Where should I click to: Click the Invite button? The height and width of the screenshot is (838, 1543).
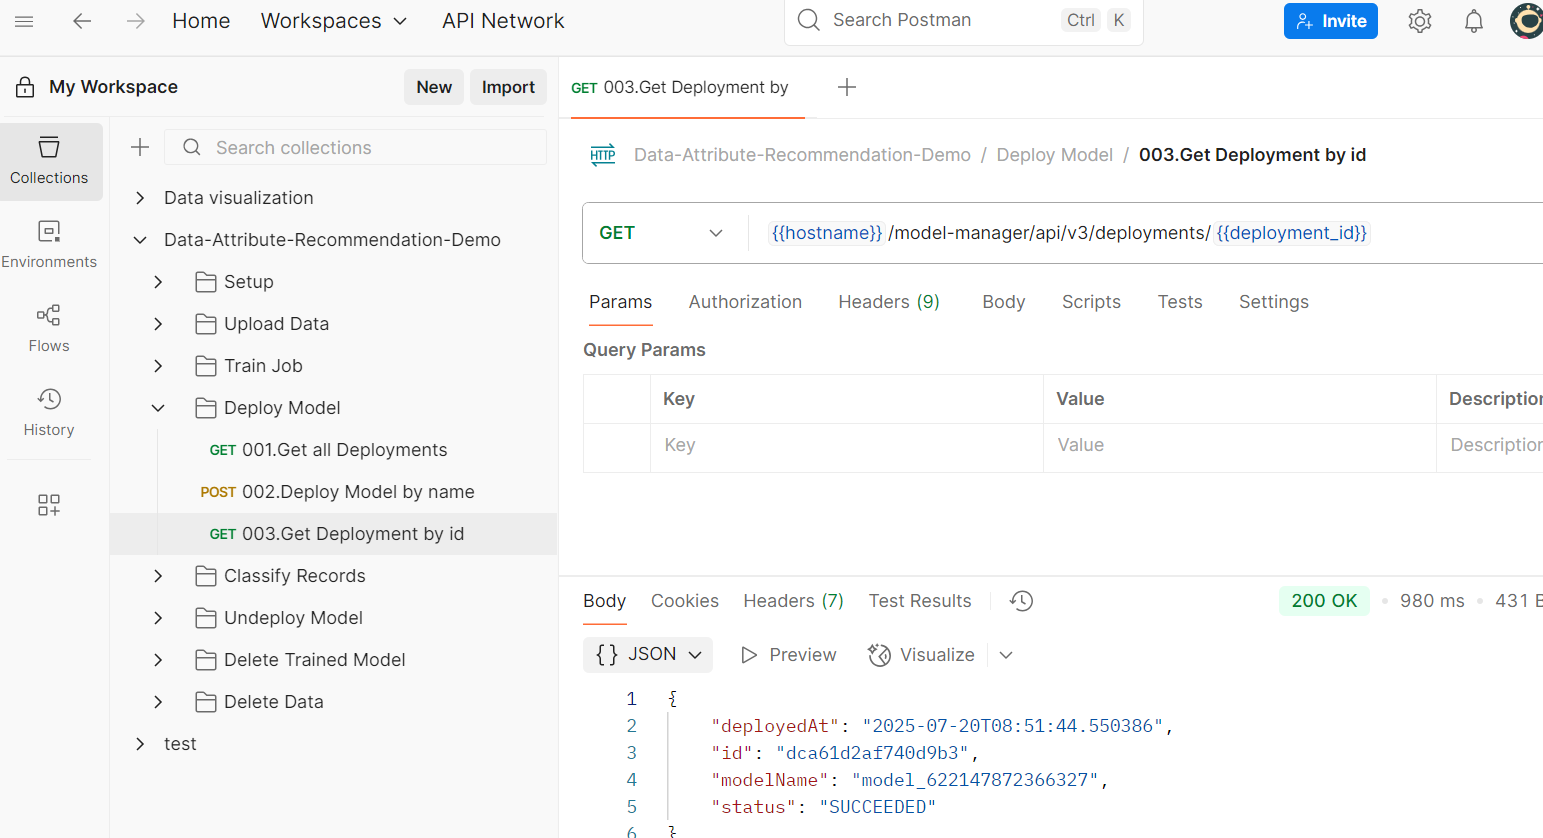tap(1331, 21)
